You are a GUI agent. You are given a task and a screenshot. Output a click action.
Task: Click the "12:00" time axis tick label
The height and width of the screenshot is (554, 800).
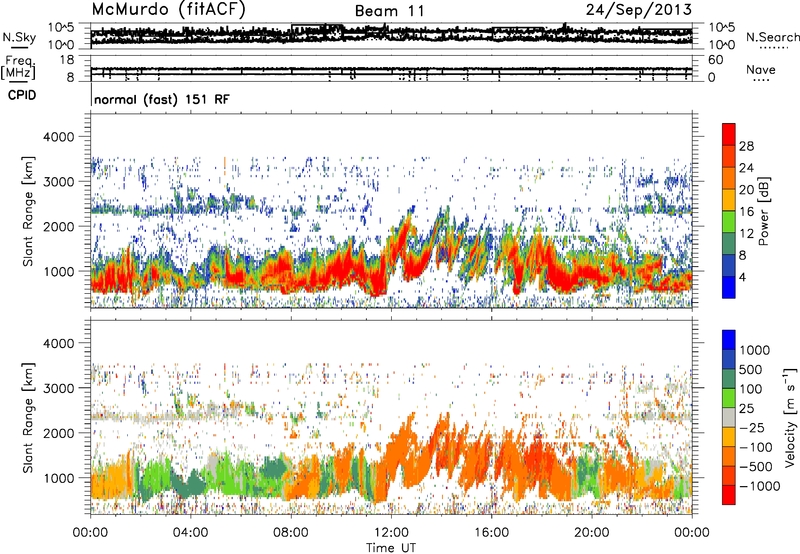[391, 533]
